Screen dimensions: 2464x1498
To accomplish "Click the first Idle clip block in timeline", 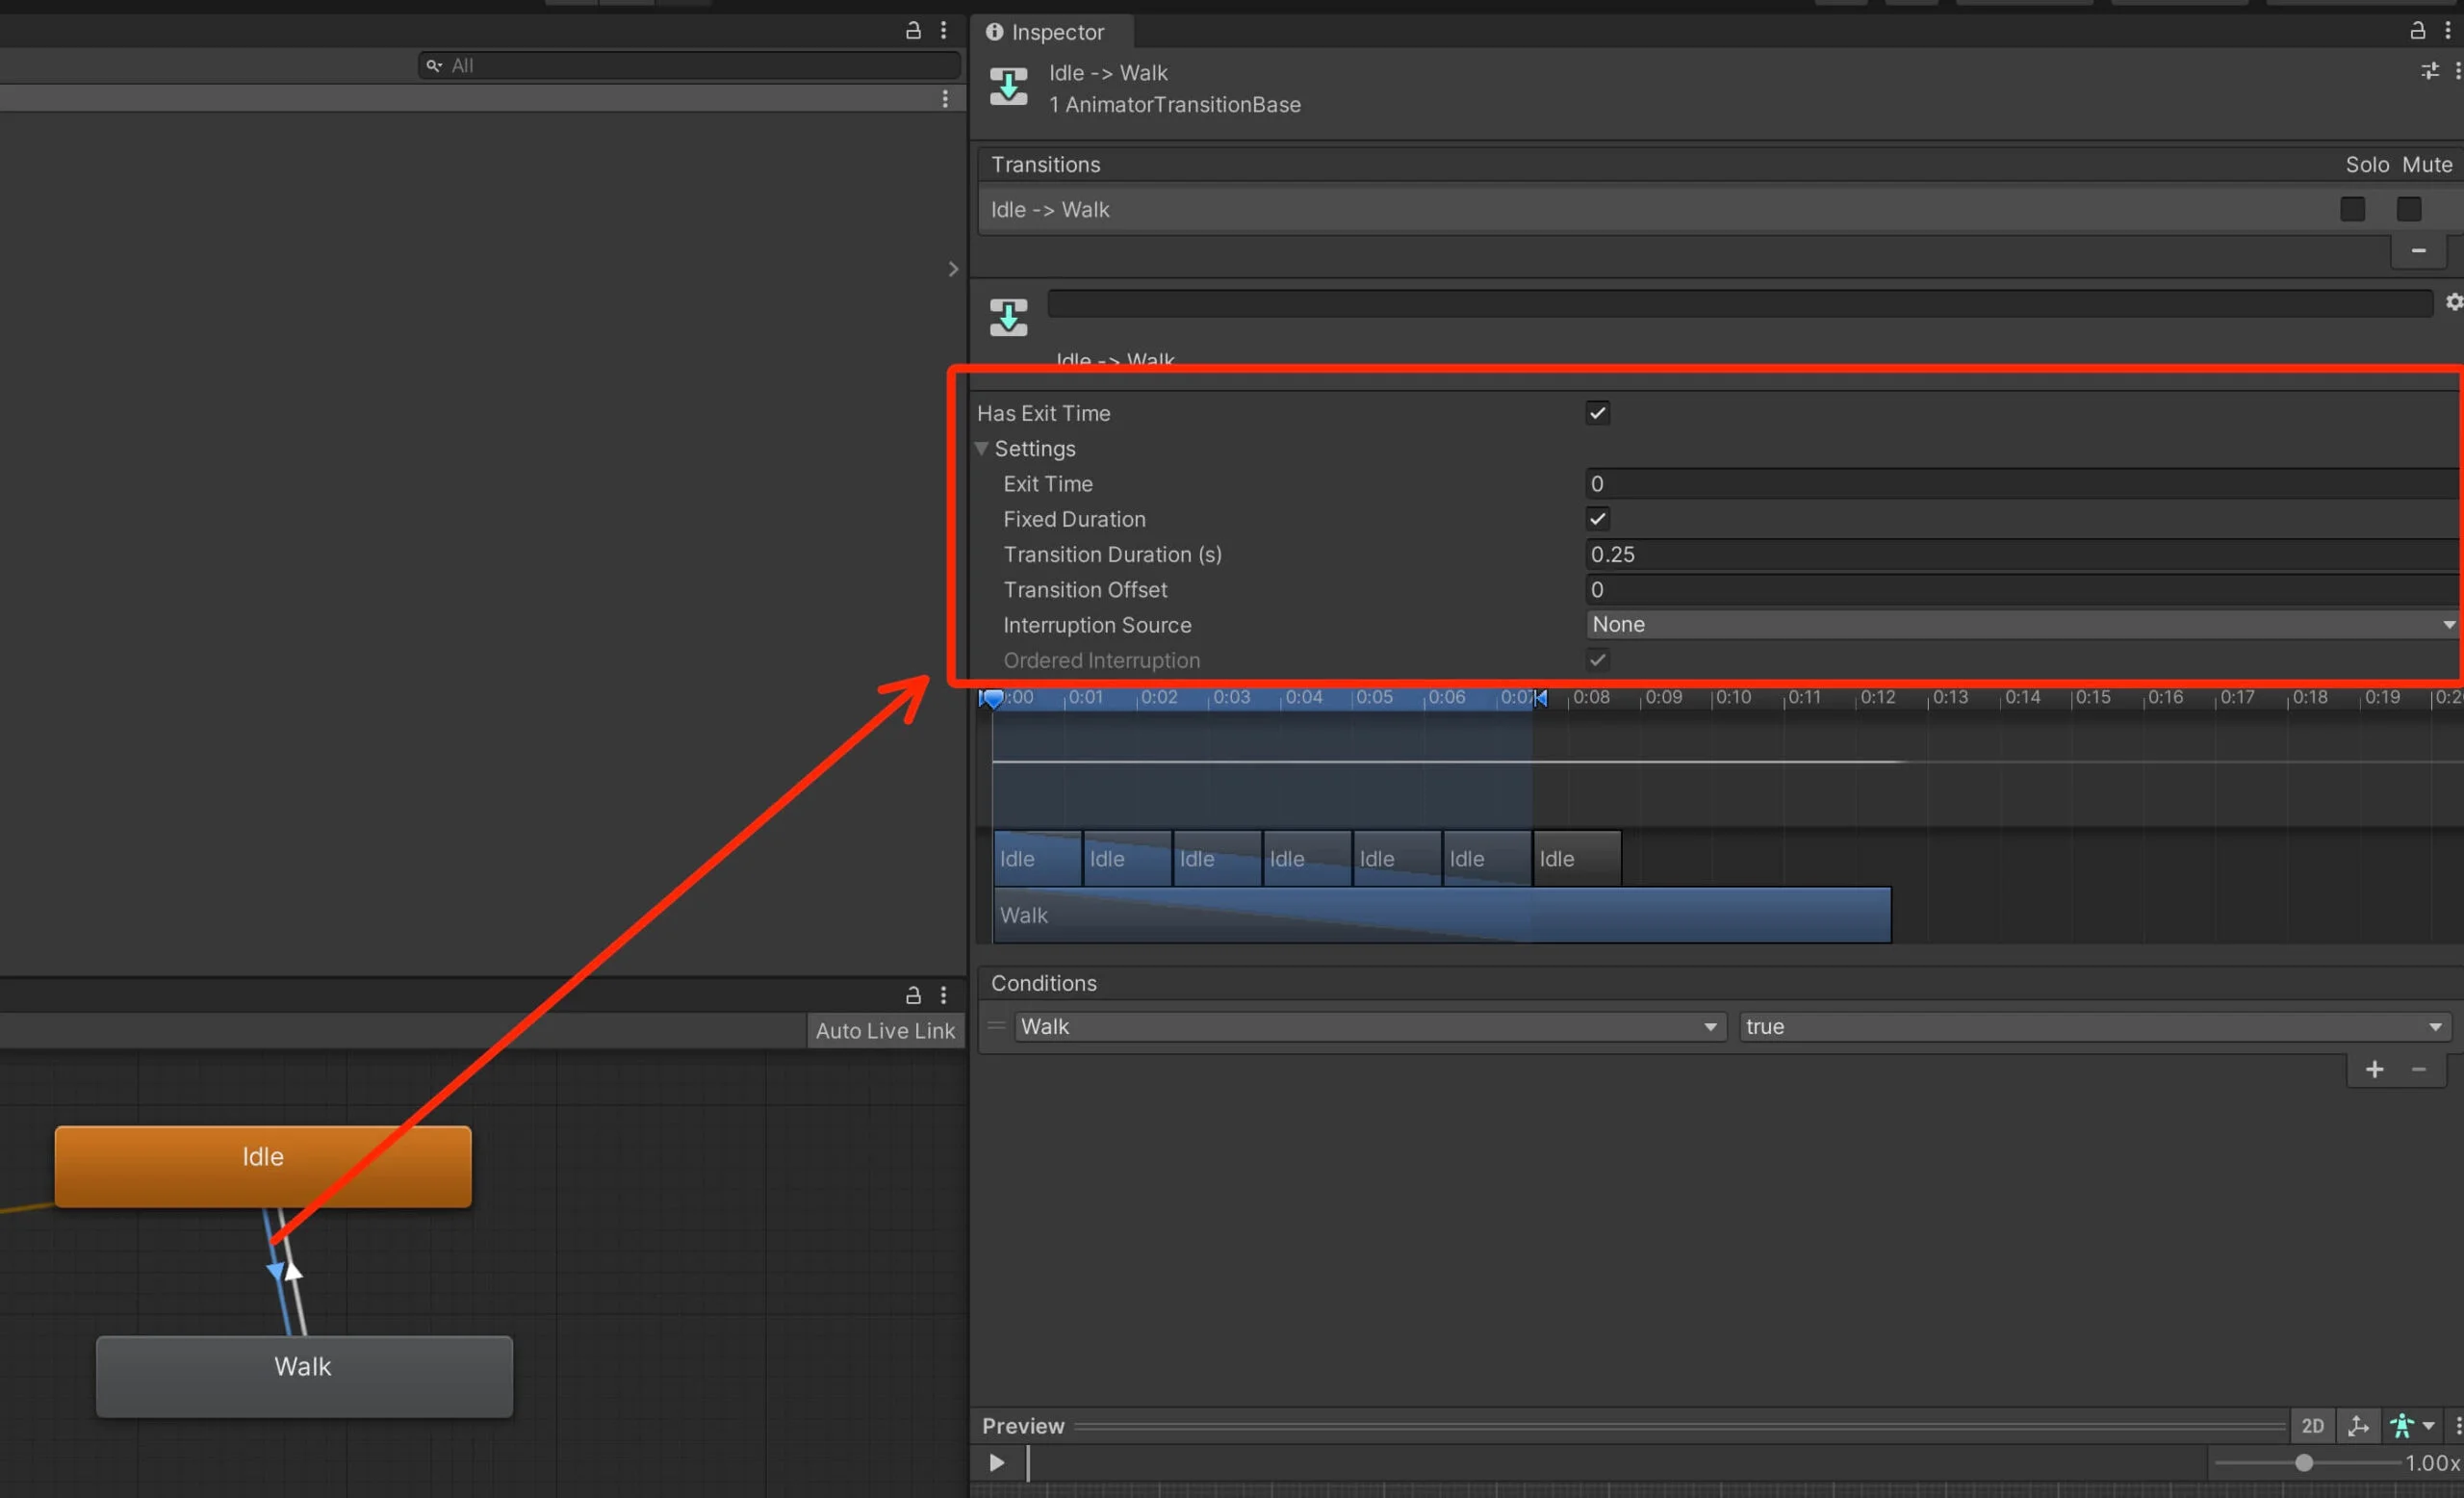I will pos(1037,858).
